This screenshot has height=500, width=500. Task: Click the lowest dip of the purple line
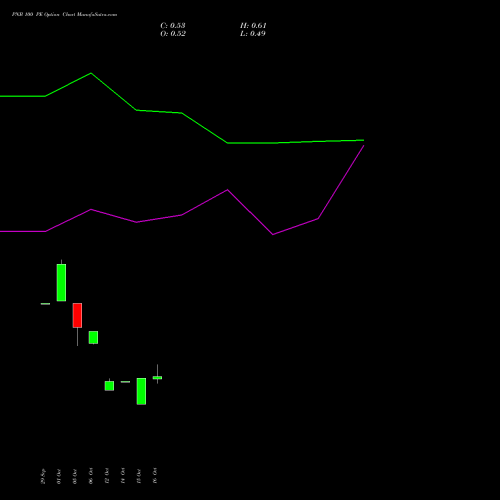tap(273, 235)
